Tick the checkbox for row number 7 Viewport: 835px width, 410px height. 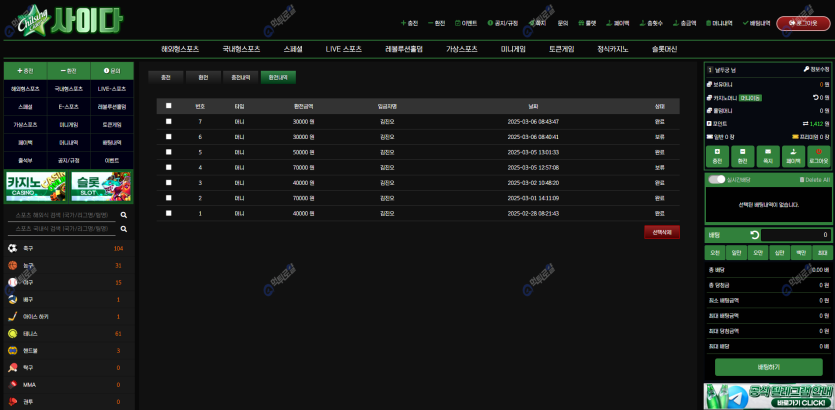pyautogui.click(x=168, y=121)
